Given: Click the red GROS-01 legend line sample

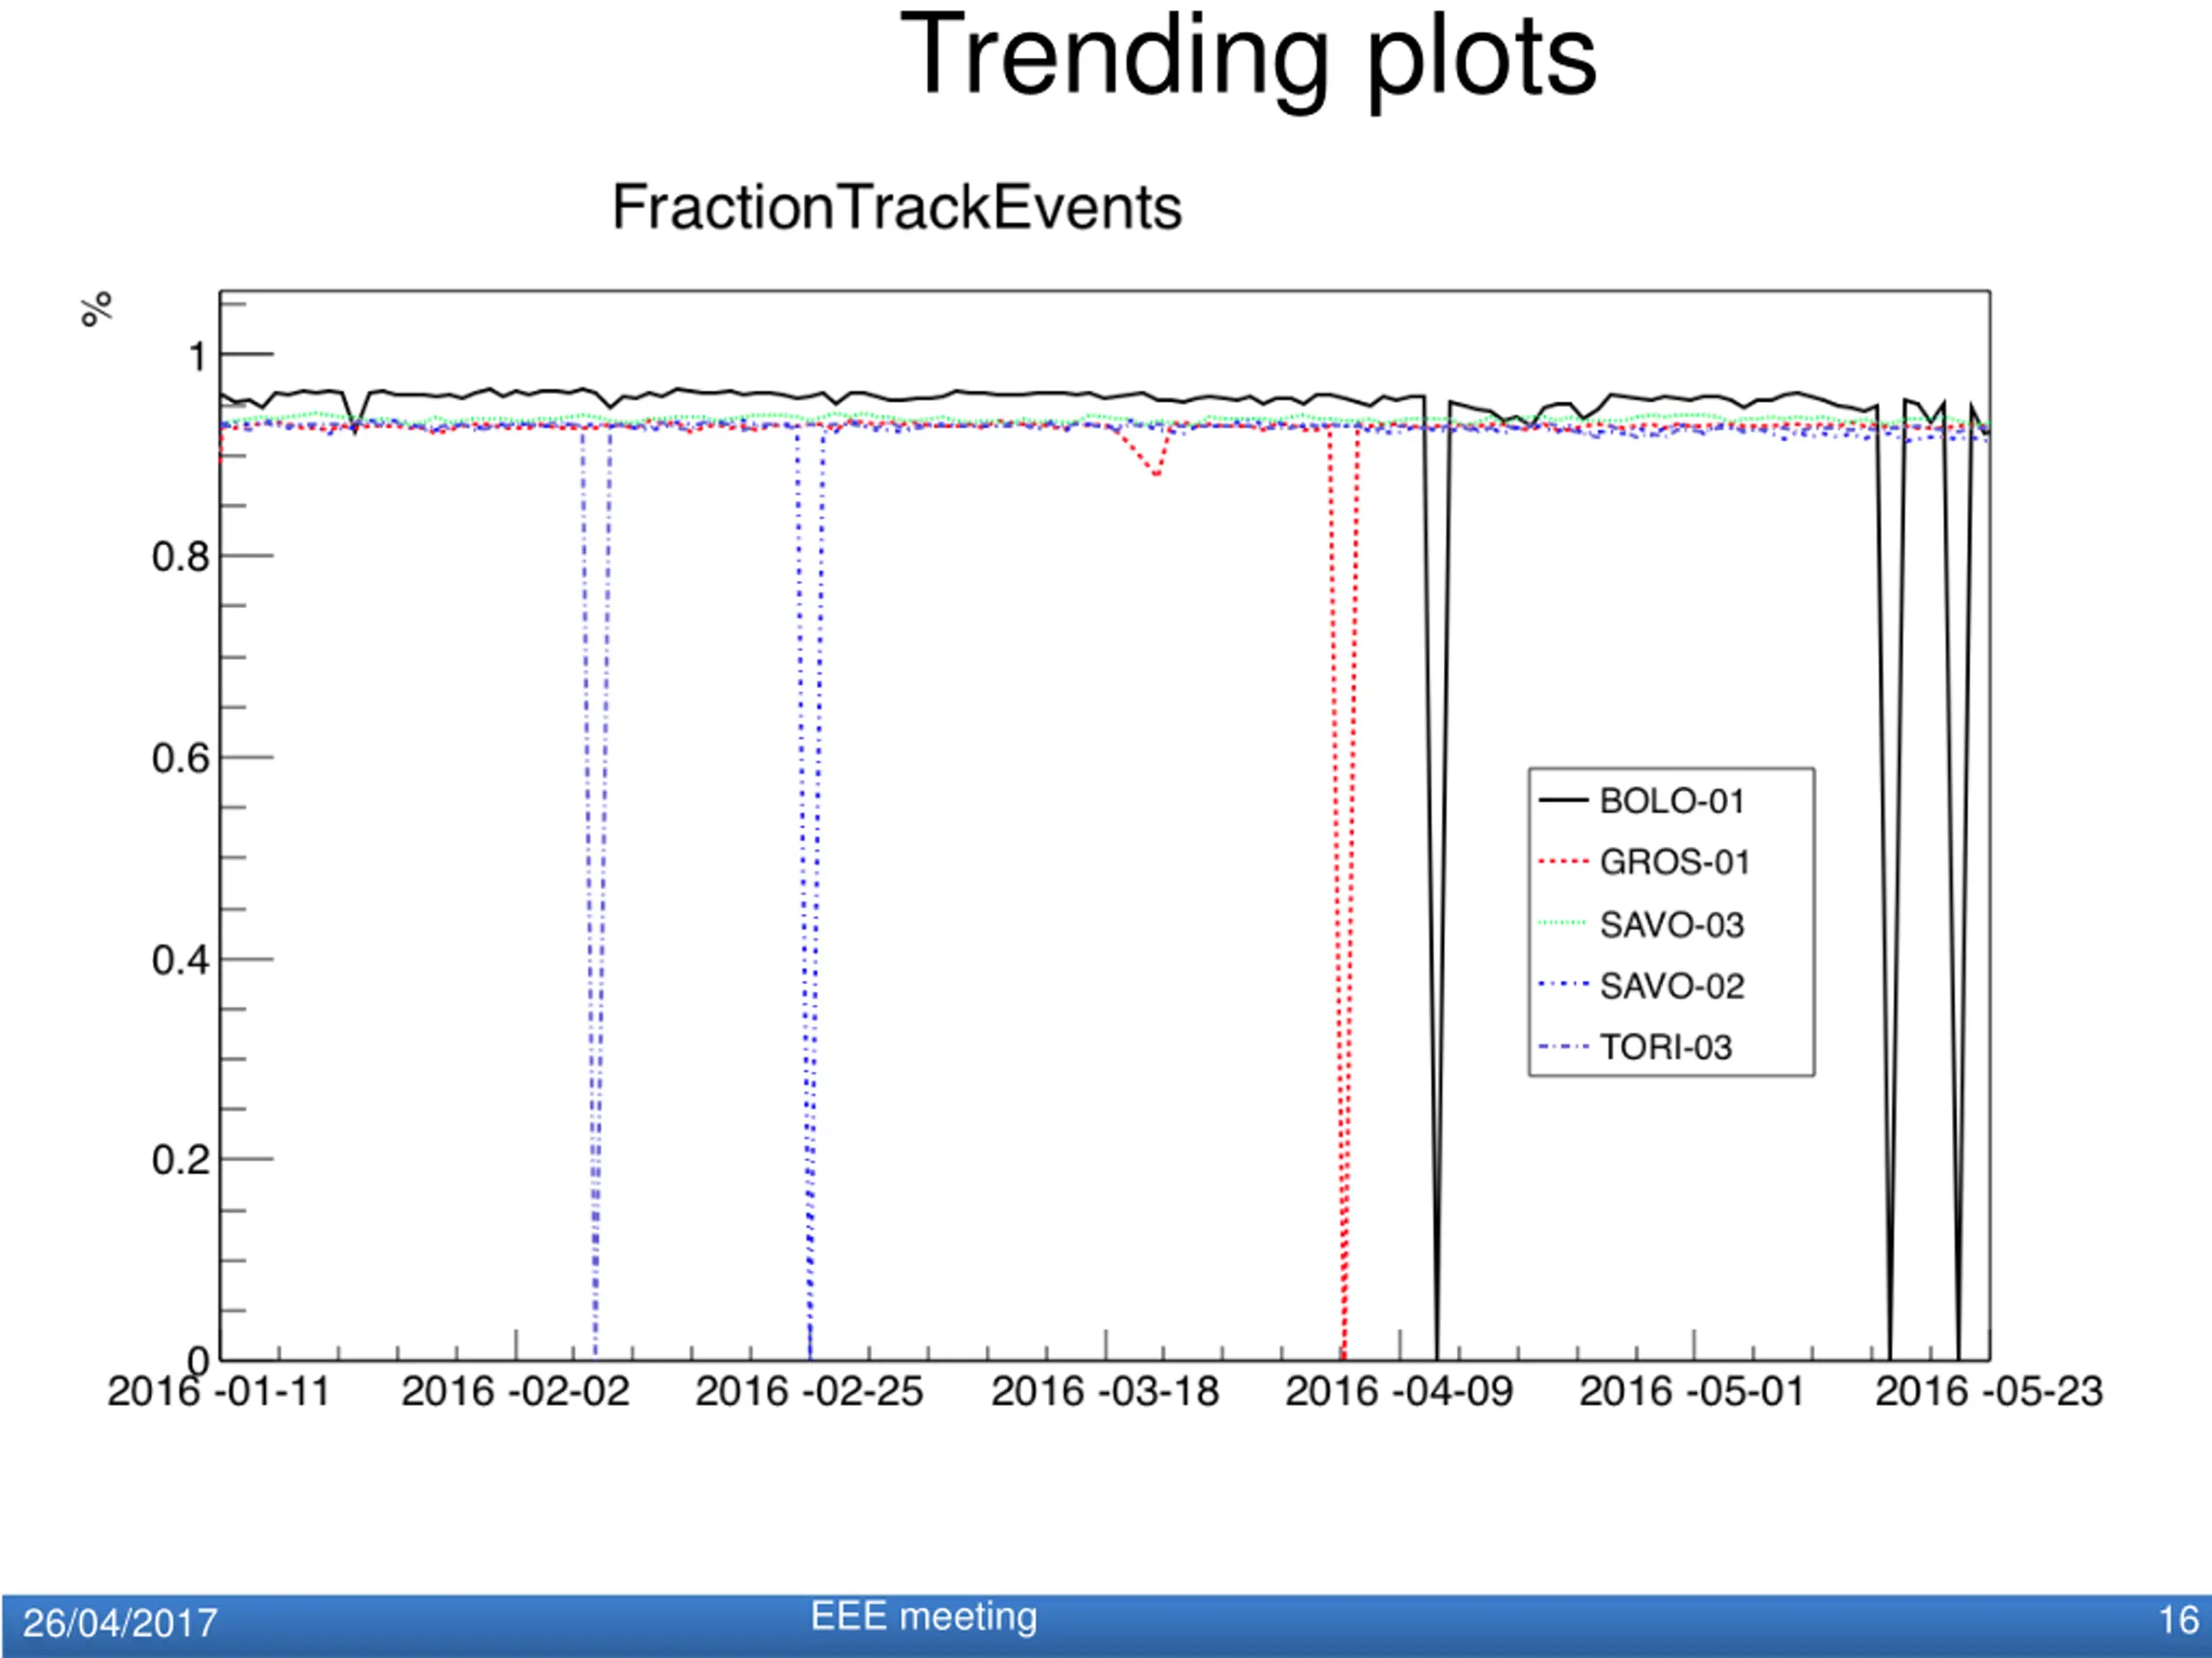Looking at the screenshot, I should tap(1563, 862).
